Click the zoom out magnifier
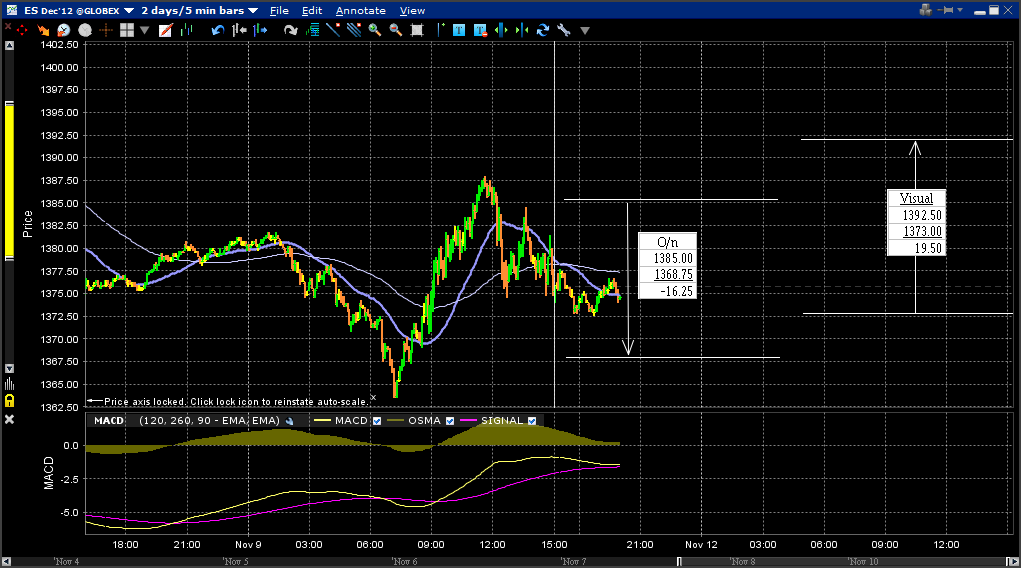This screenshot has height=568, width=1021. (x=396, y=30)
